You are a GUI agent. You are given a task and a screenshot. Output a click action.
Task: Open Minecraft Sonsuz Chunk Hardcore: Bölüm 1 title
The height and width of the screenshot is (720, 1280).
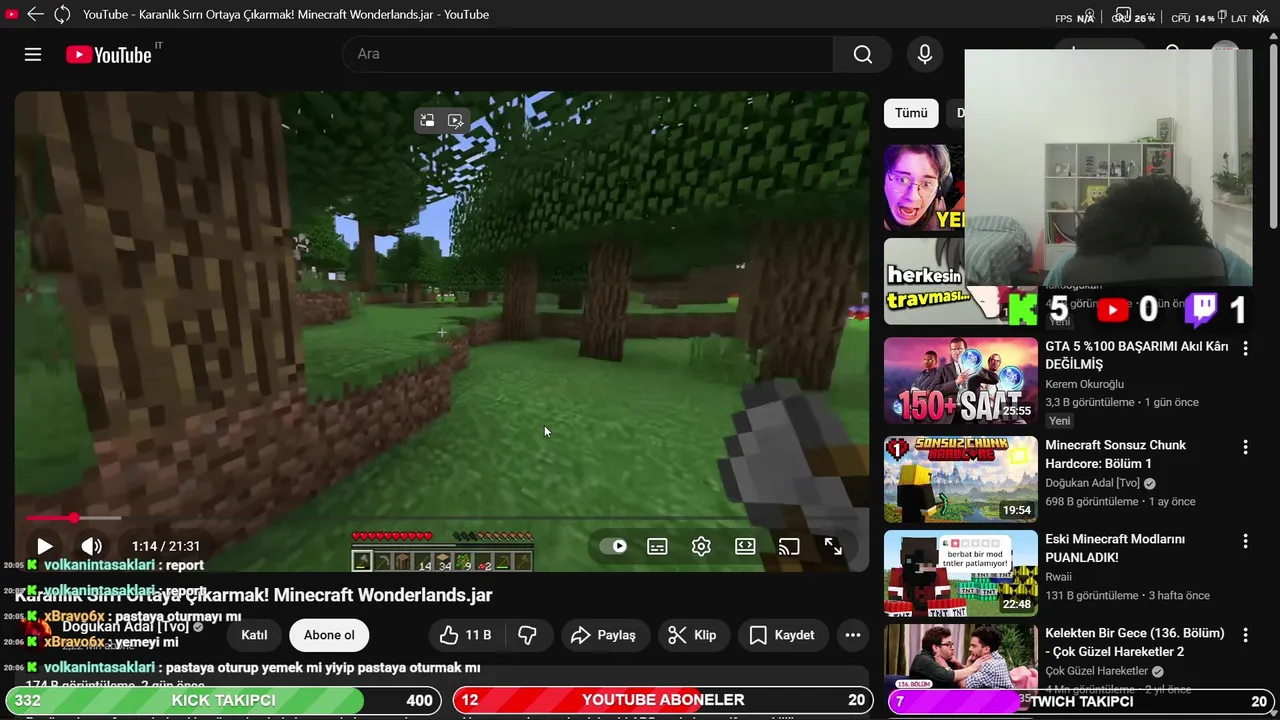point(1116,454)
